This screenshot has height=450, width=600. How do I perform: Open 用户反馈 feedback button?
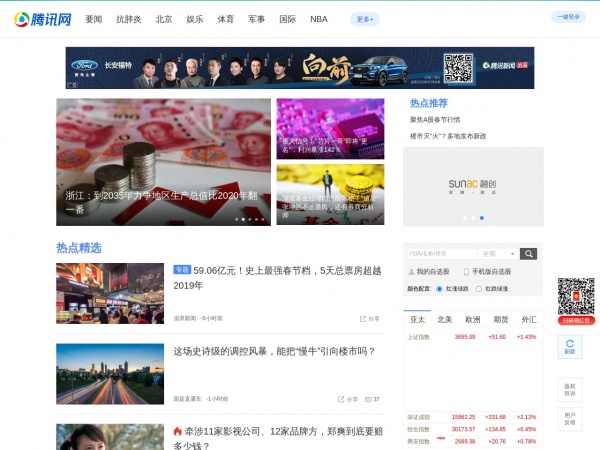[570, 419]
